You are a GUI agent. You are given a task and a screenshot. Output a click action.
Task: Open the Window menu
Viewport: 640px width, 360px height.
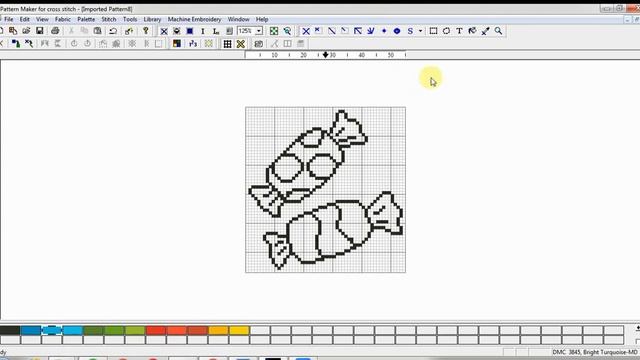(x=238, y=19)
